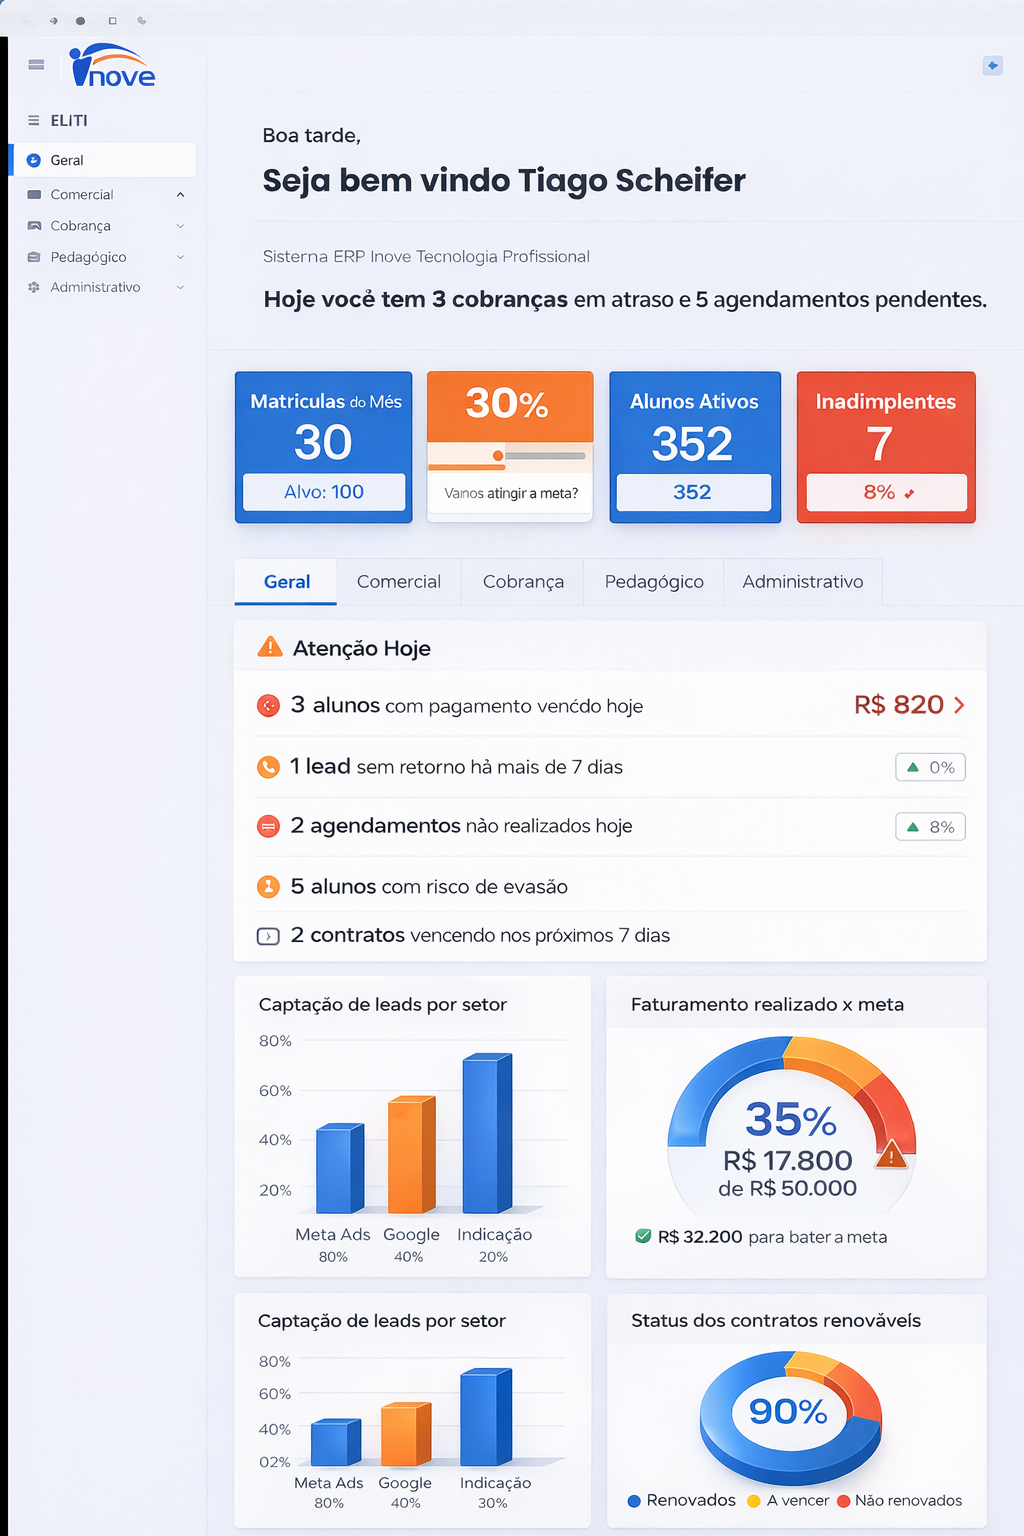Expand the Cobrança sidebar chevron
The image size is (1024, 1536).
click(180, 226)
